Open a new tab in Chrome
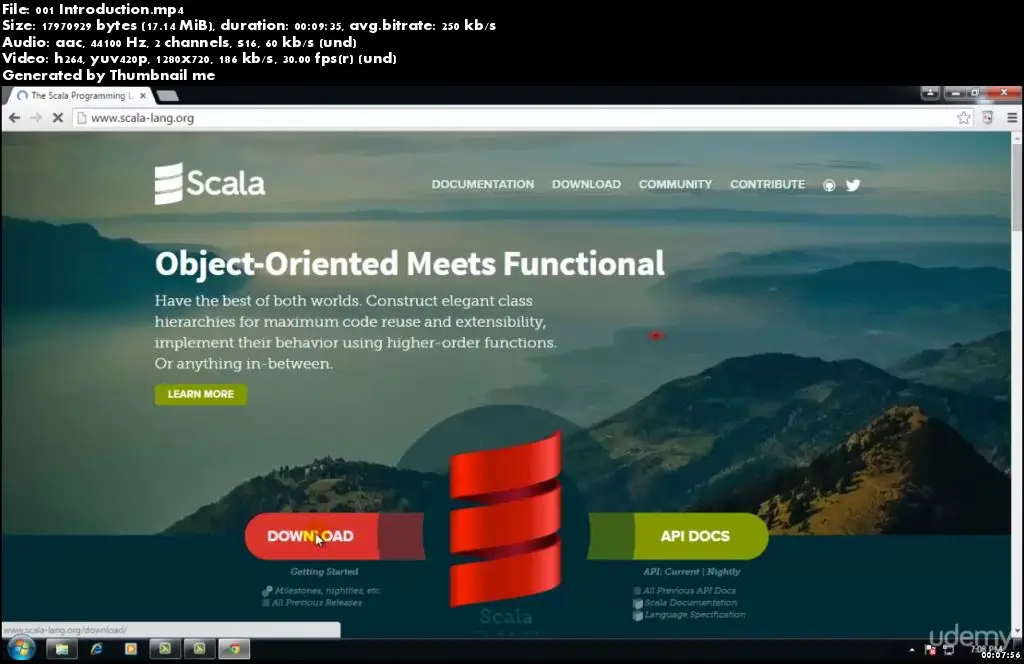 pos(168,96)
